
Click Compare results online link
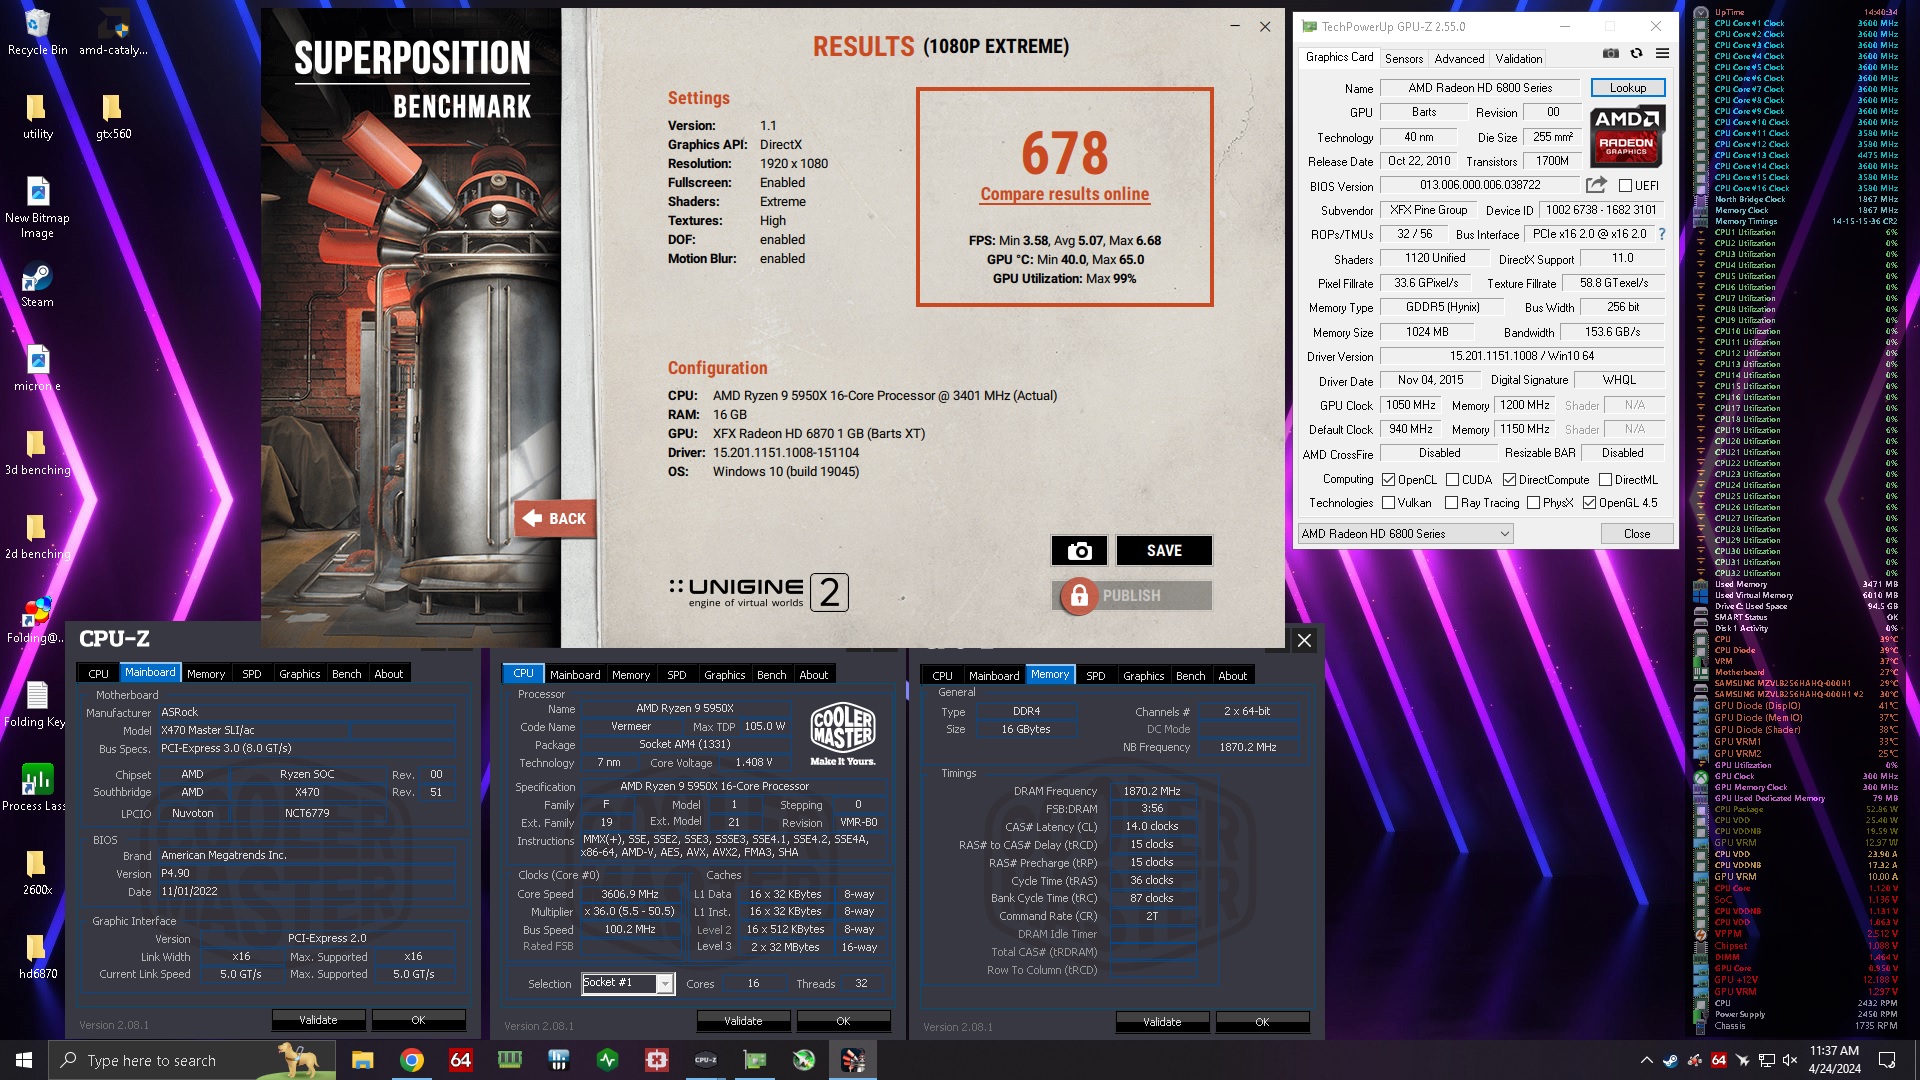(1064, 194)
